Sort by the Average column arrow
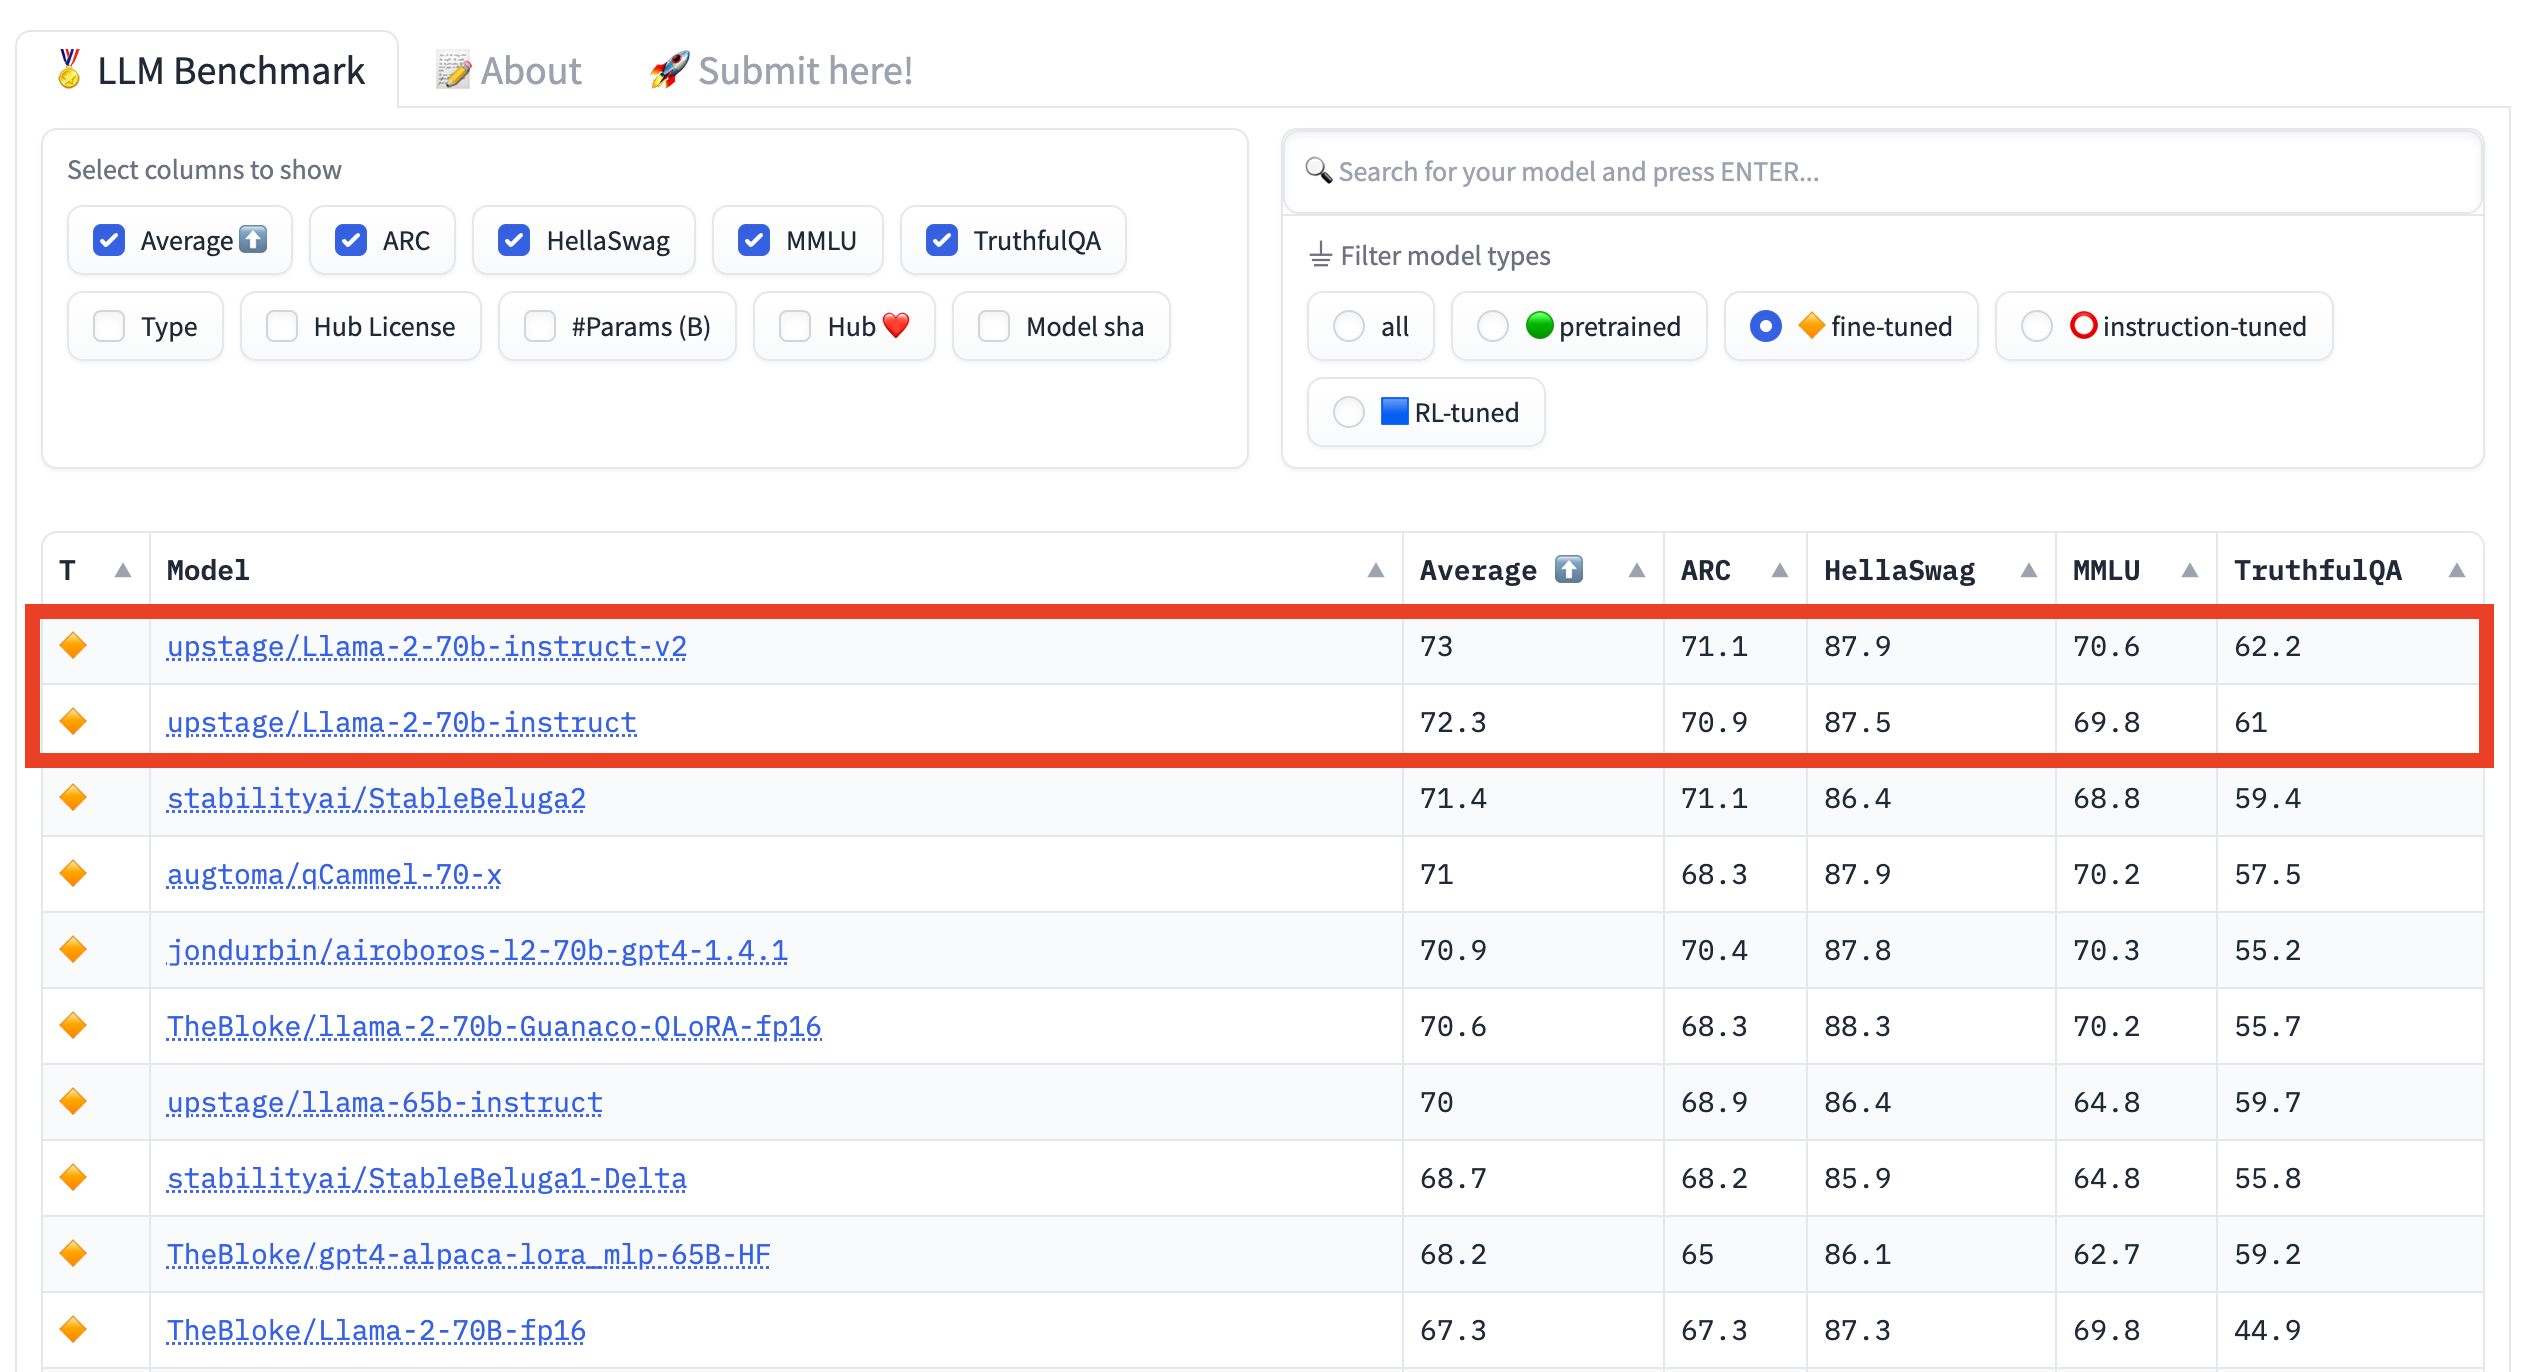The width and height of the screenshot is (2534, 1372). [1637, 570]
